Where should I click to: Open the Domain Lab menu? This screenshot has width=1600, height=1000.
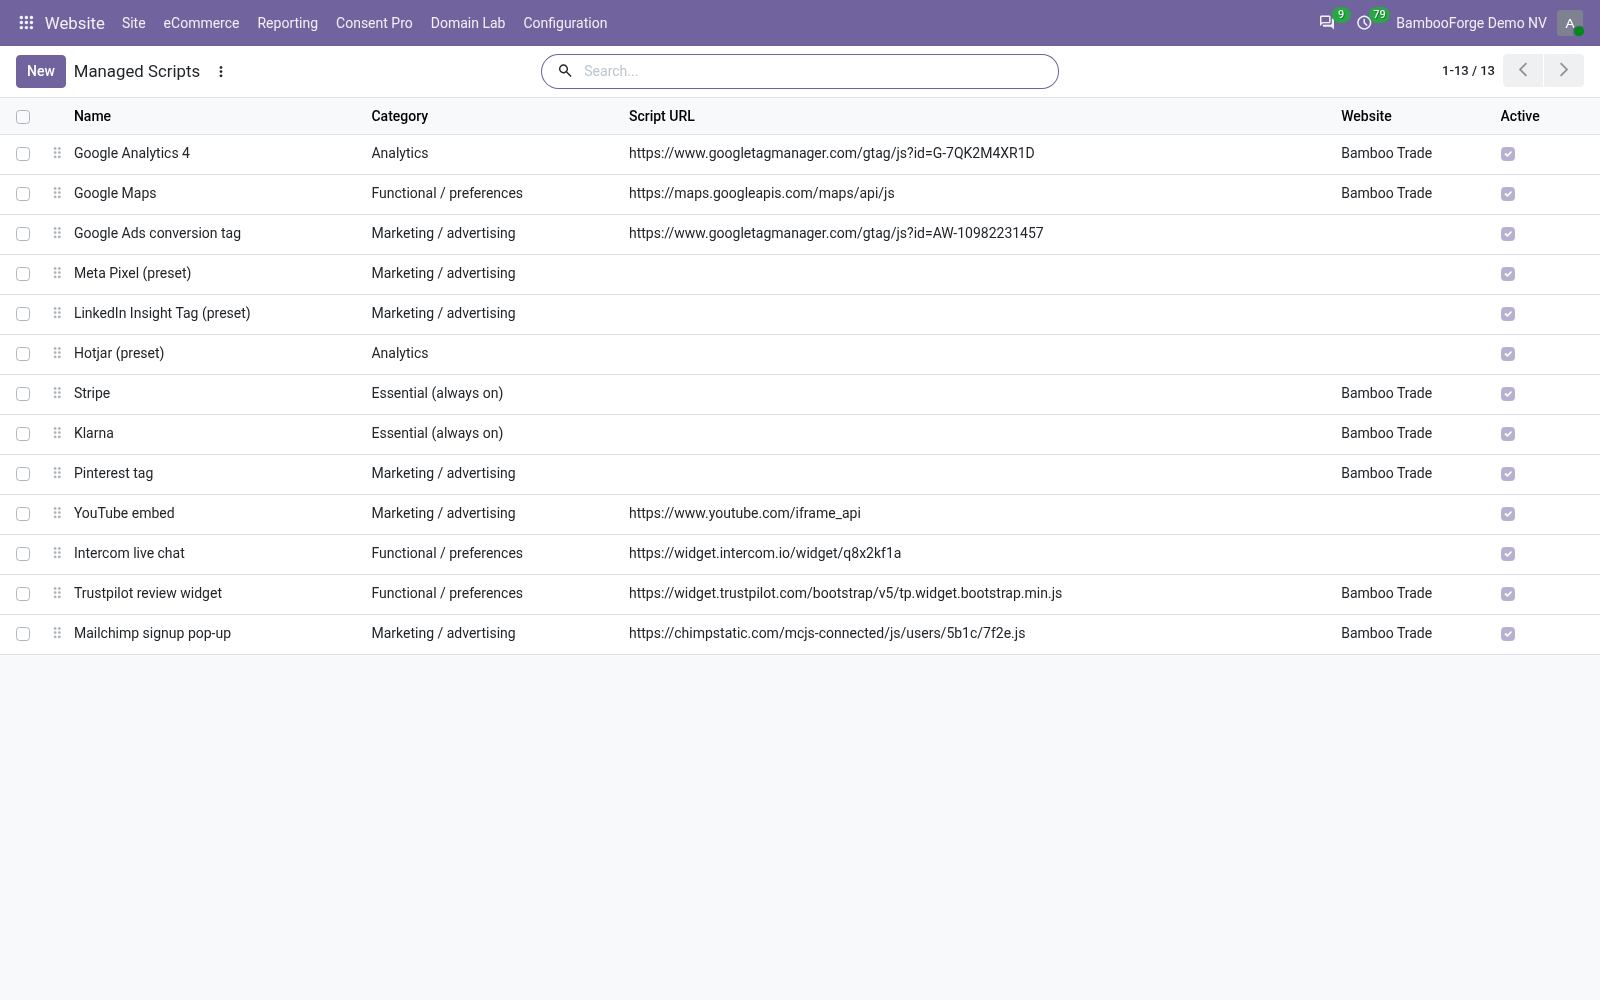pos(468,23)
